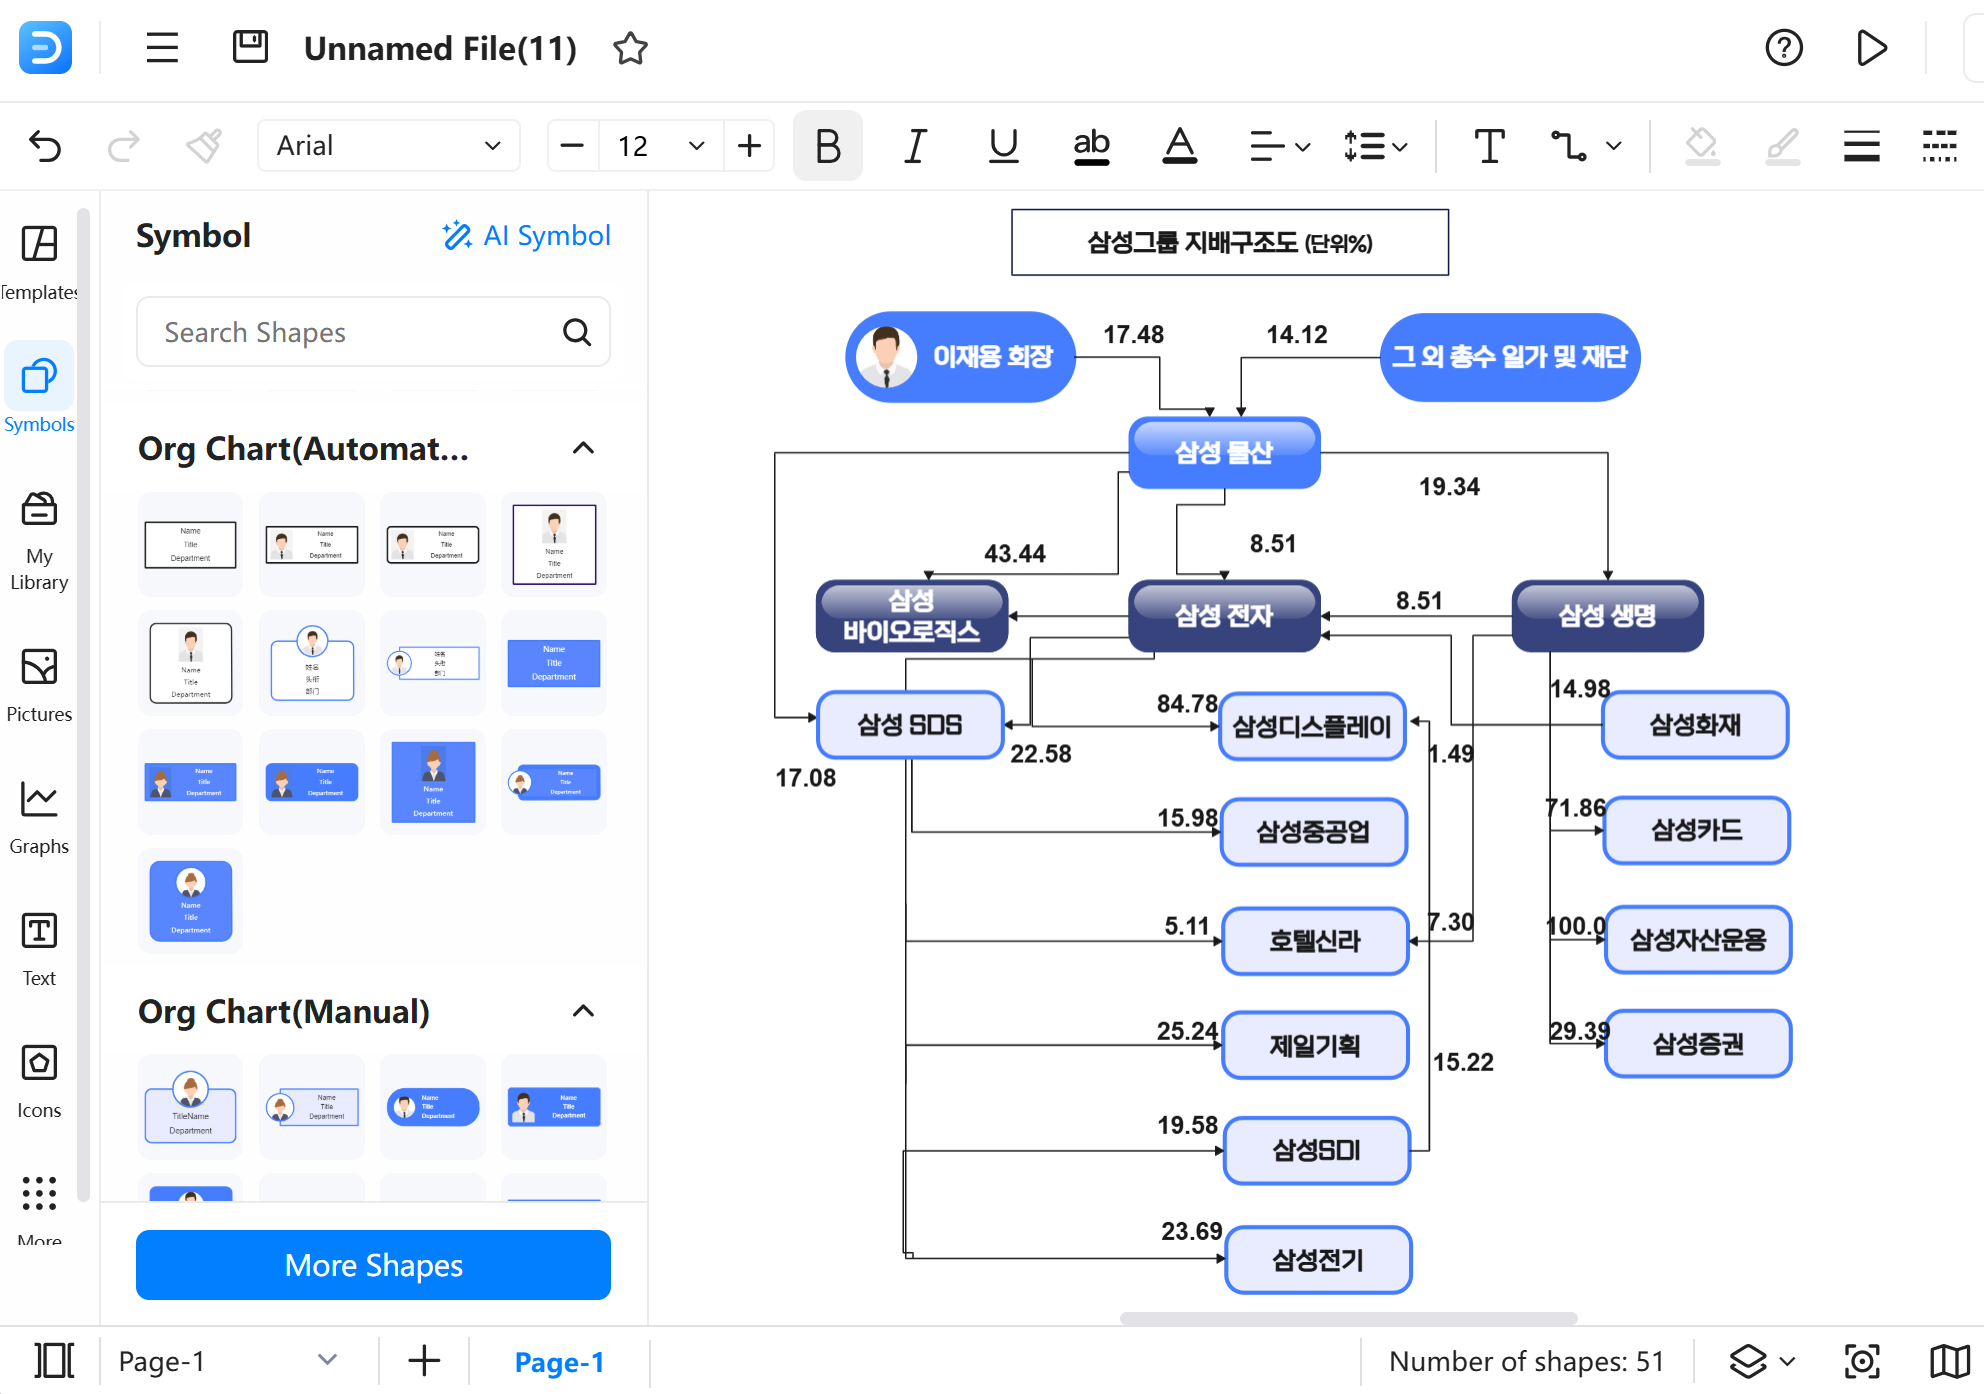This screenshot has height=1394, width=1984.
Task: Star the Unnamed File(11) document
Action: 630,48
